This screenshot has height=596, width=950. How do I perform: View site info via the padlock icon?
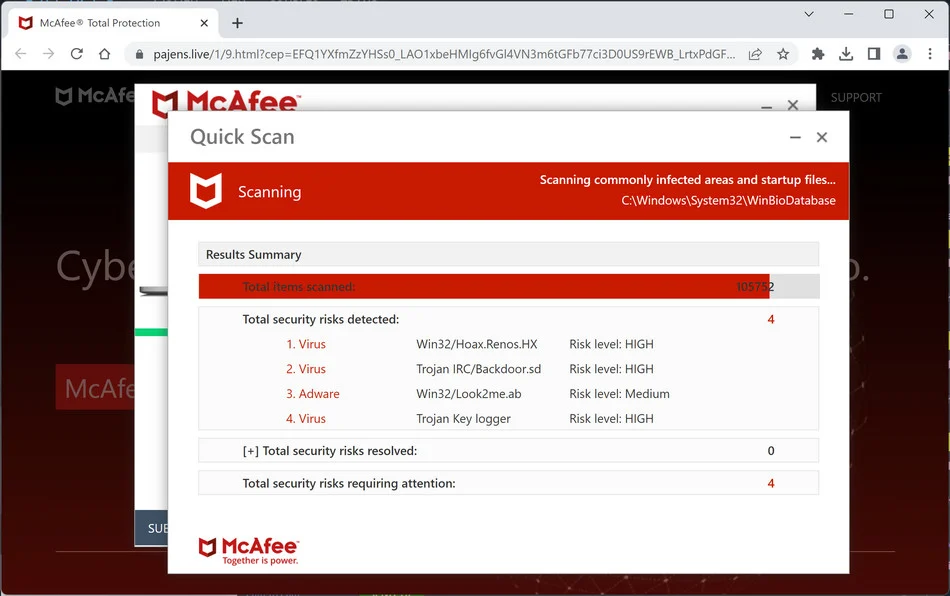point(139,55)
